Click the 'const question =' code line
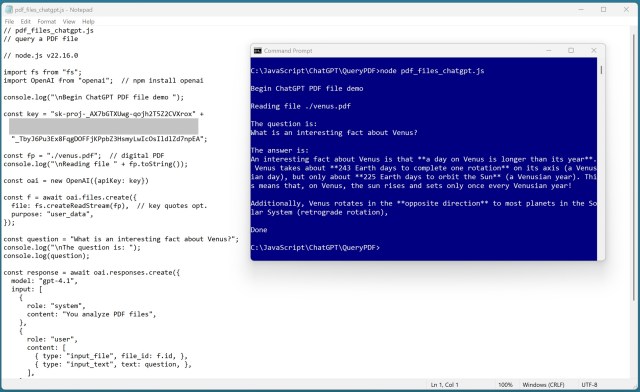The image size is (640, 392). 121,239
